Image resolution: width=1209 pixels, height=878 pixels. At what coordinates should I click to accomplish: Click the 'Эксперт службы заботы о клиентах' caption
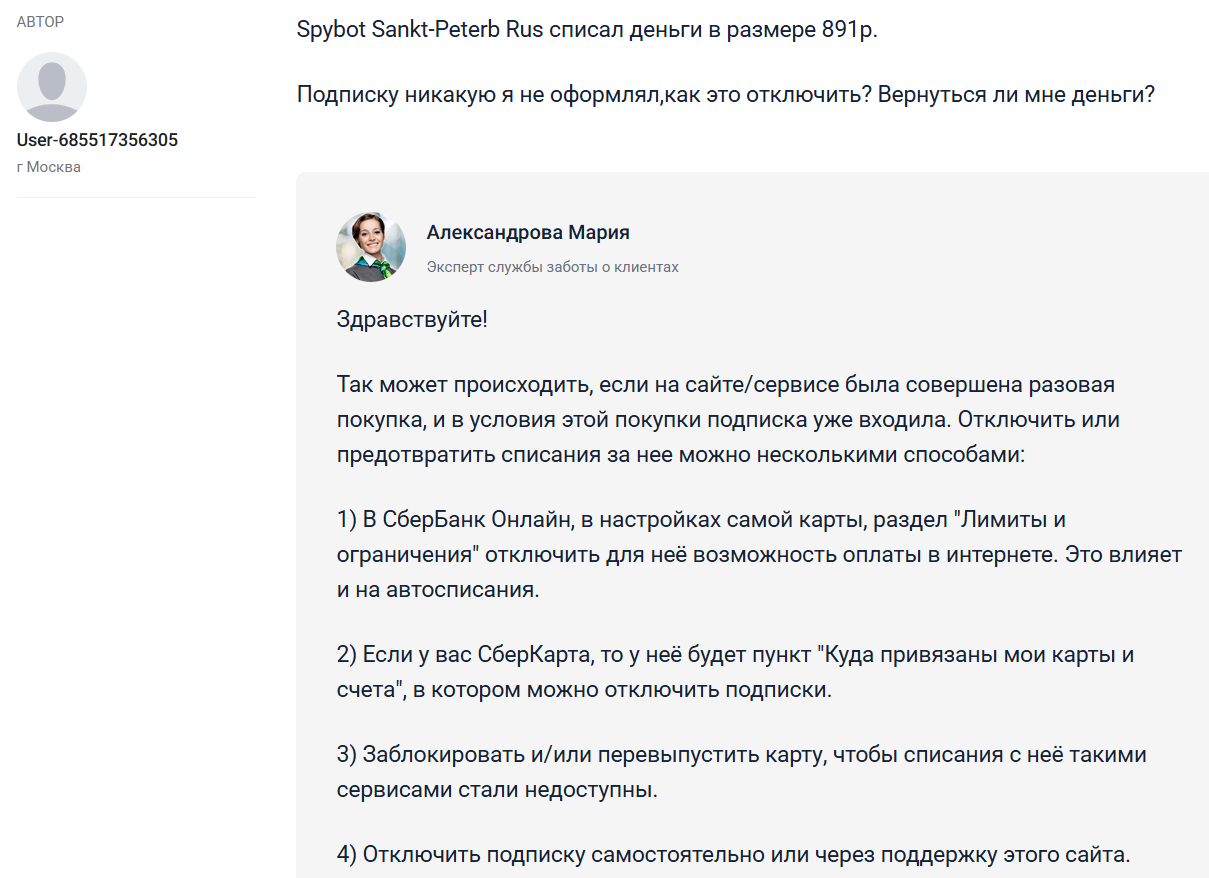552,267
